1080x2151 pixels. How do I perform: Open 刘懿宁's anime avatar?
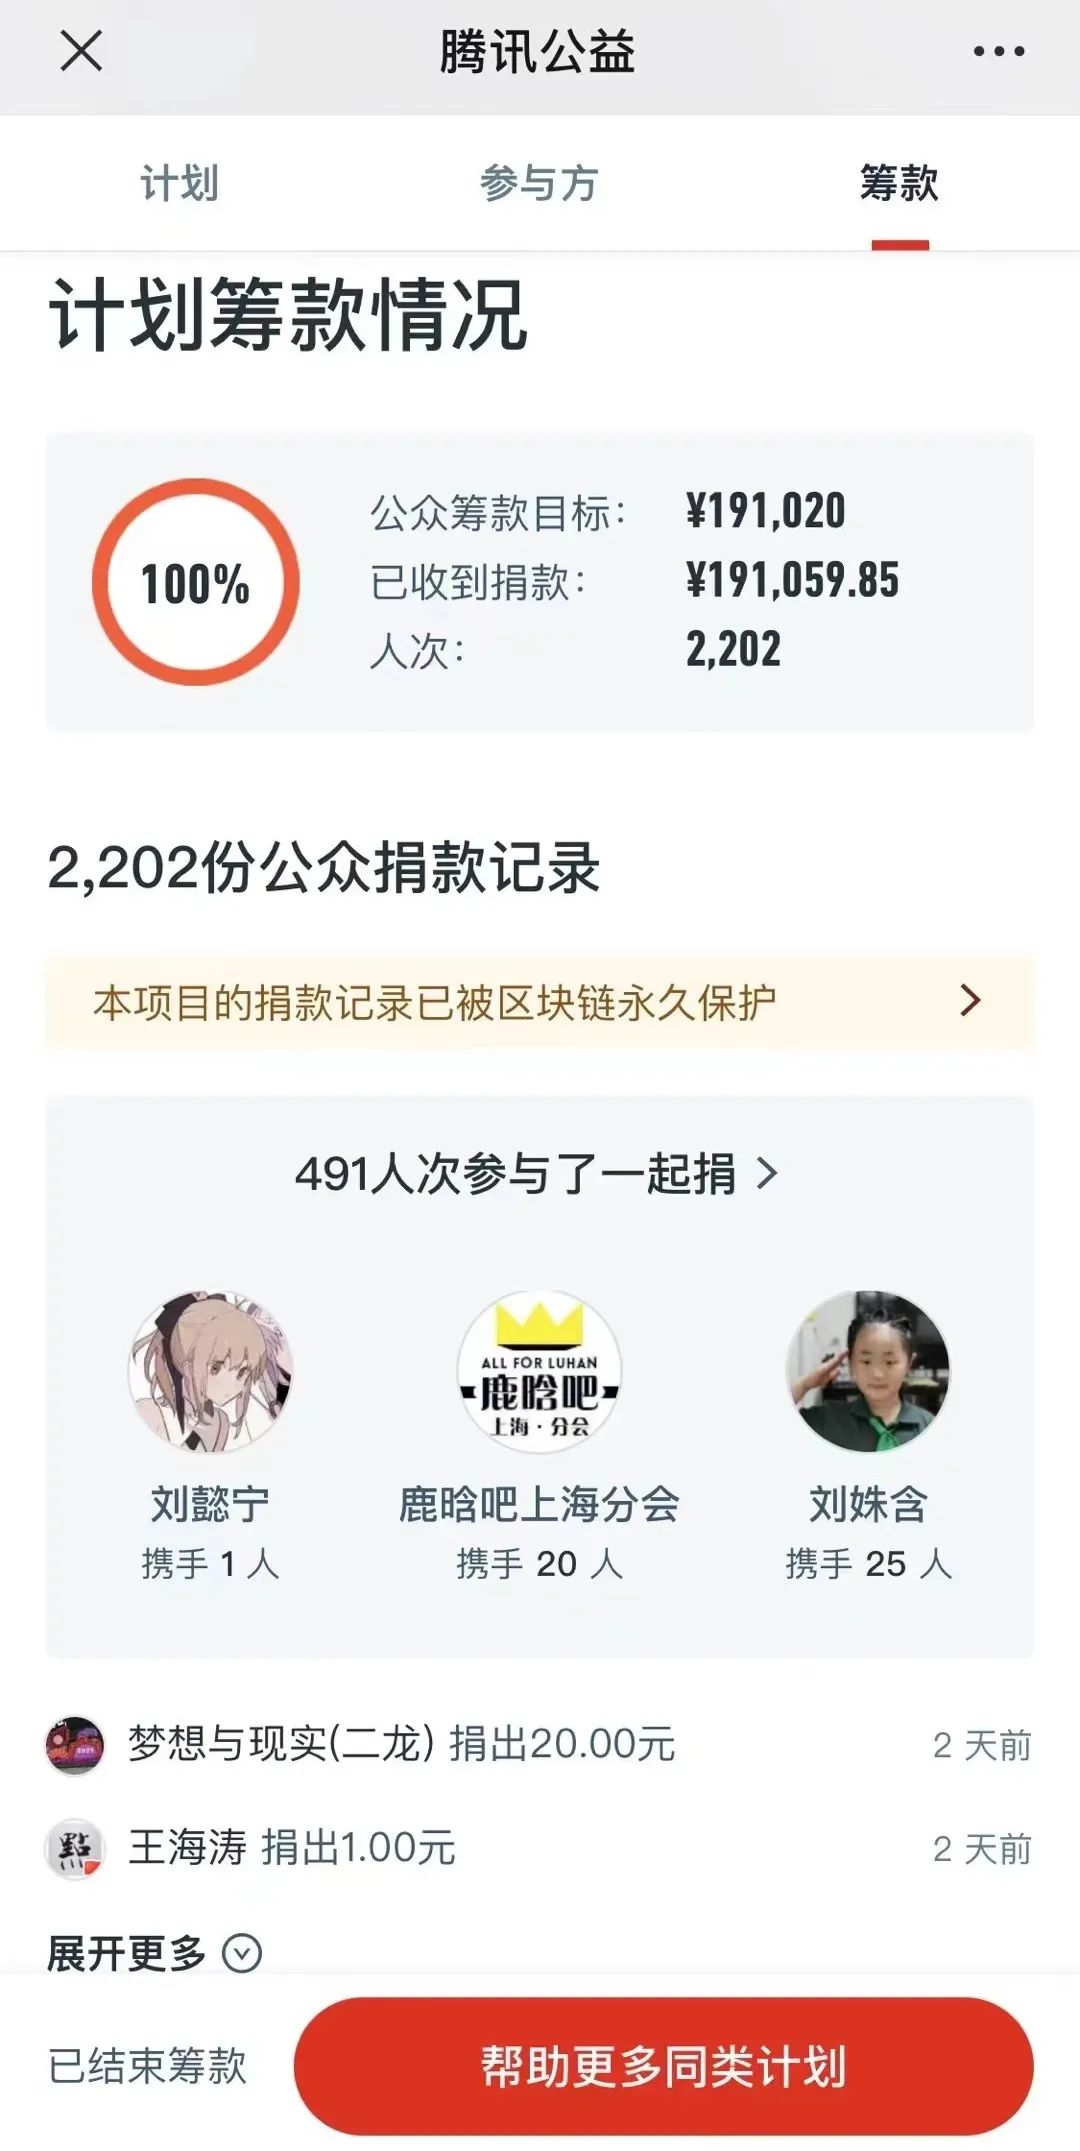click(210, 1371)
